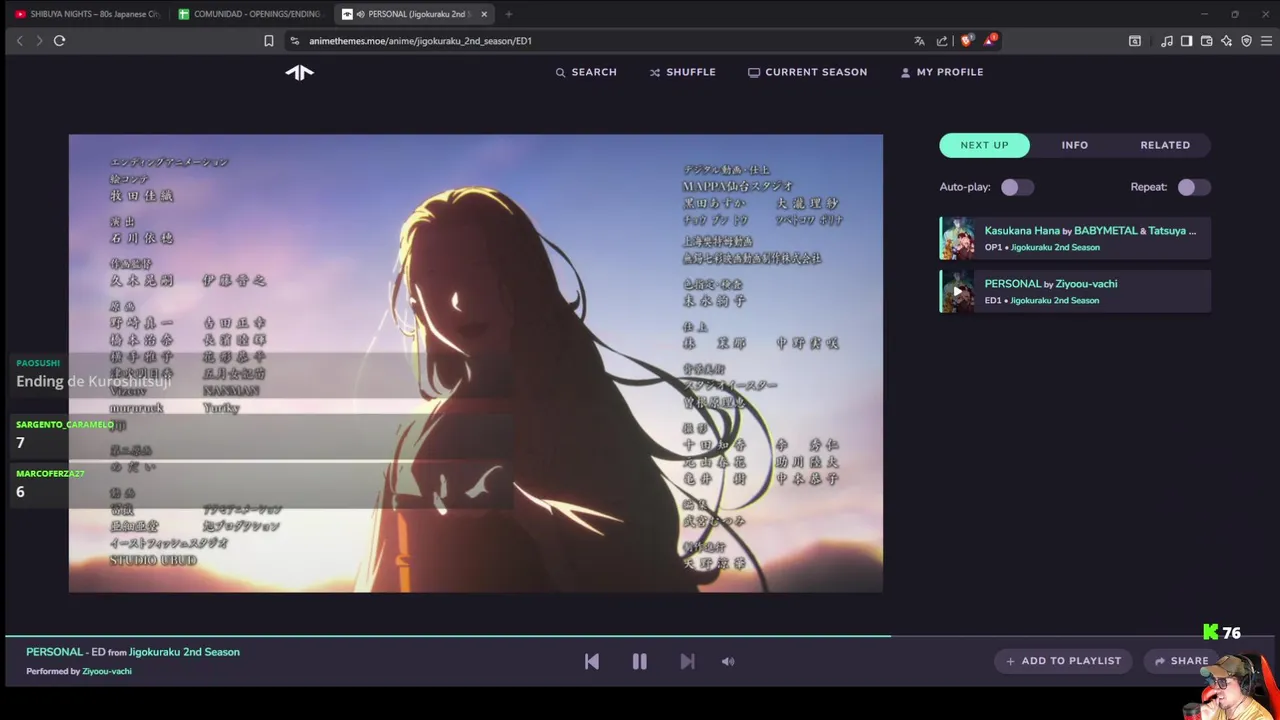Skip to the previous theme
This screenshot has height=720, width=1280.
point(592,661)
